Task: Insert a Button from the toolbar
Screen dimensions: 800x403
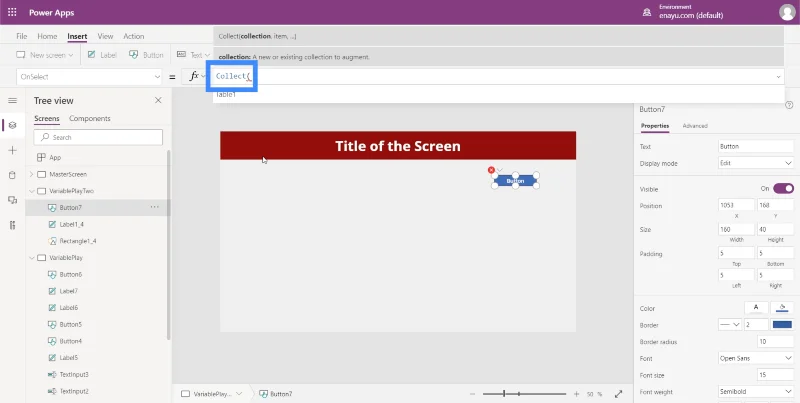Action: click(146, 55)
